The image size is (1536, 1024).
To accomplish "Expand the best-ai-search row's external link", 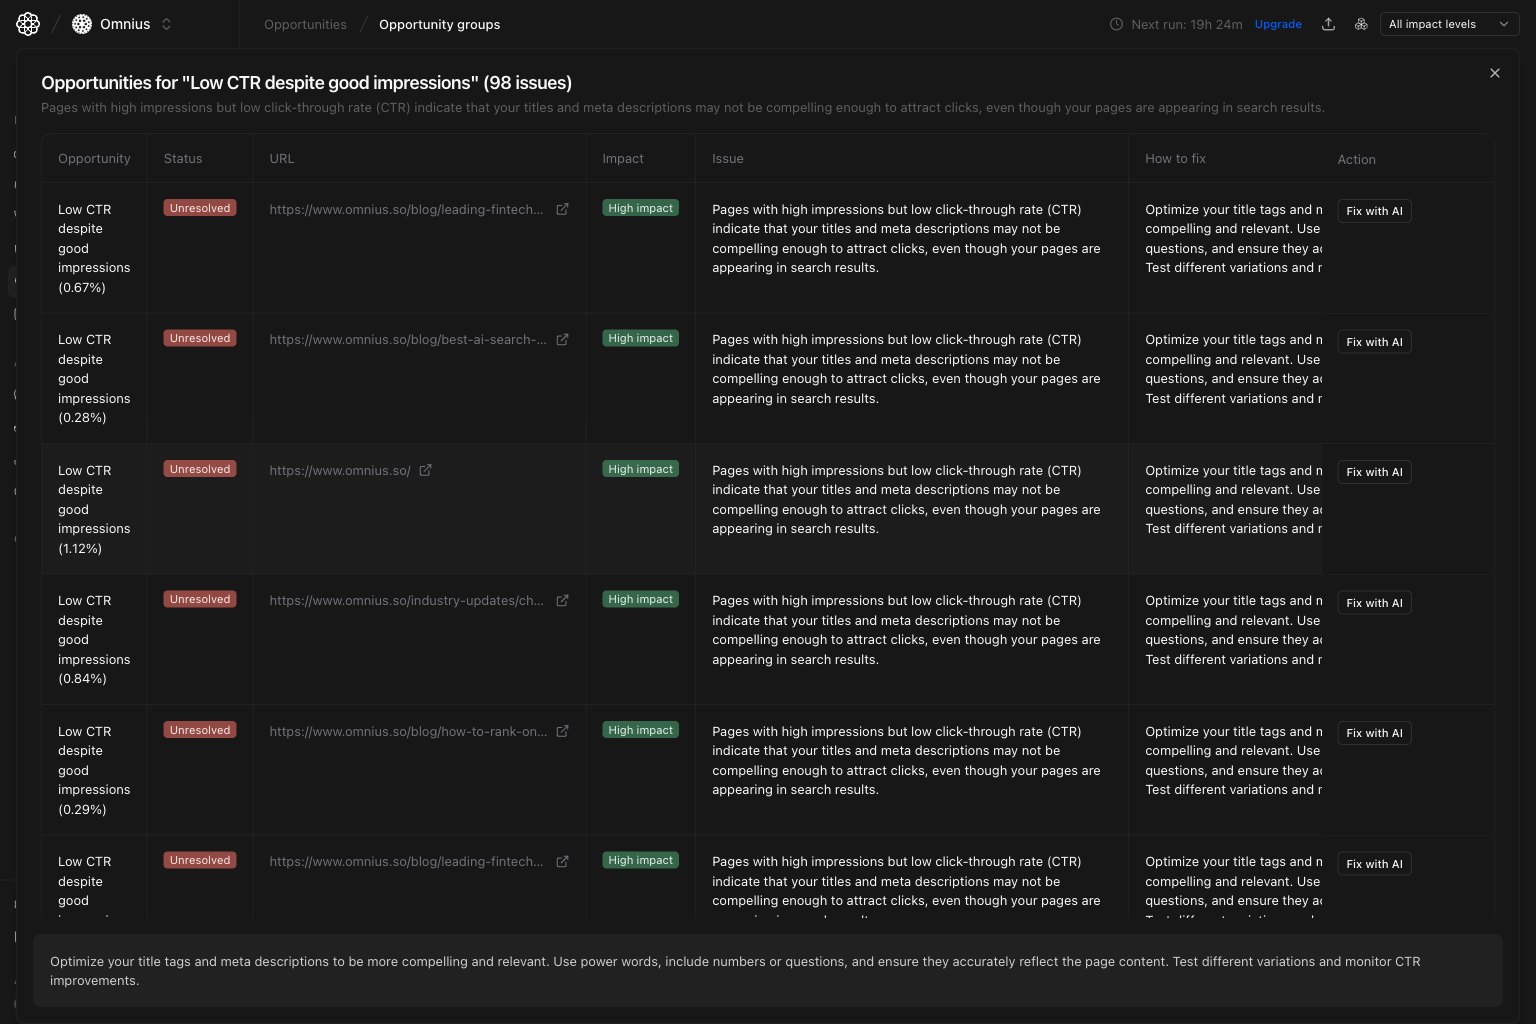I will [562, 339].
